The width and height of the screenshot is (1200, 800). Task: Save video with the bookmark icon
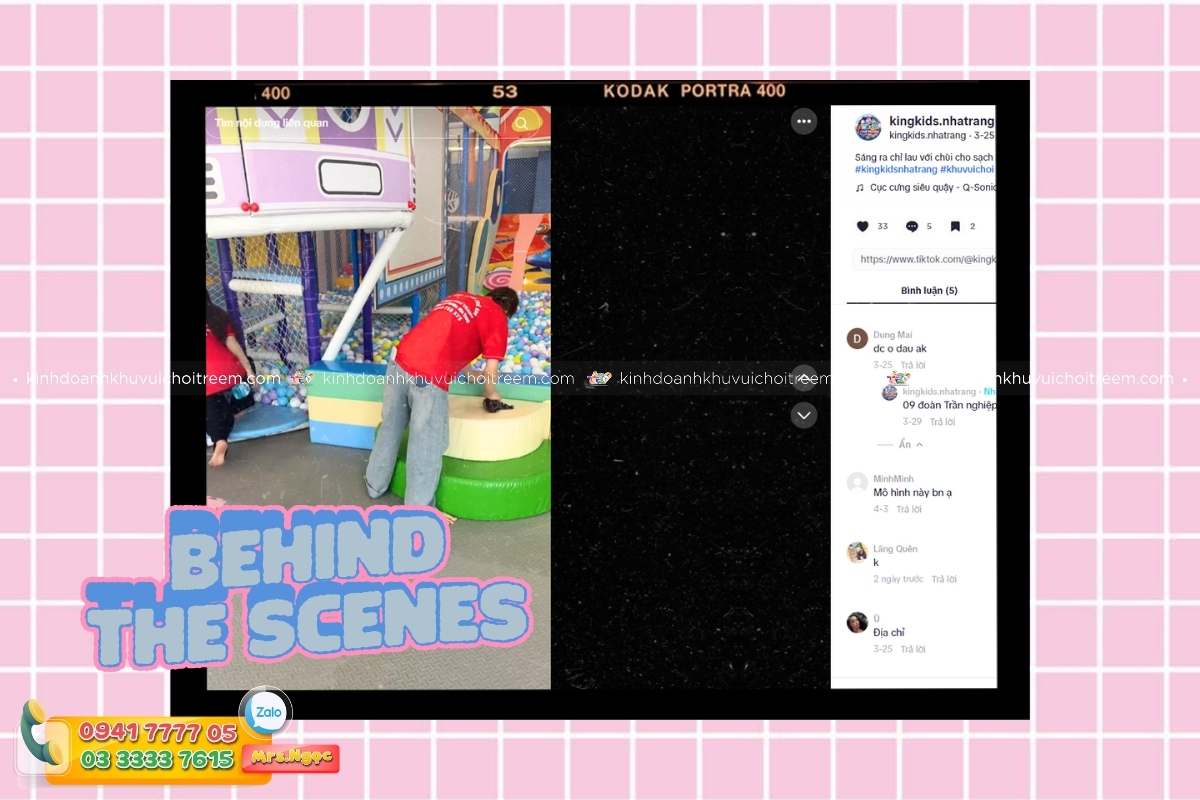click(x=955, y=226)
